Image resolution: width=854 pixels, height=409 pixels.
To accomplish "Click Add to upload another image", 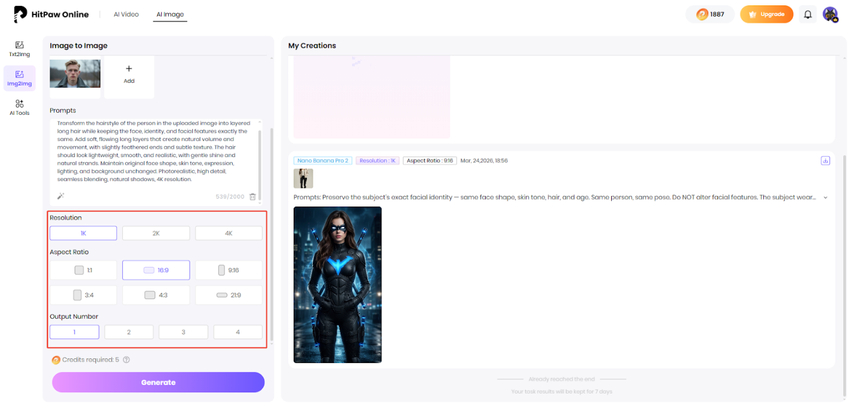I will [x=129, y=74].
